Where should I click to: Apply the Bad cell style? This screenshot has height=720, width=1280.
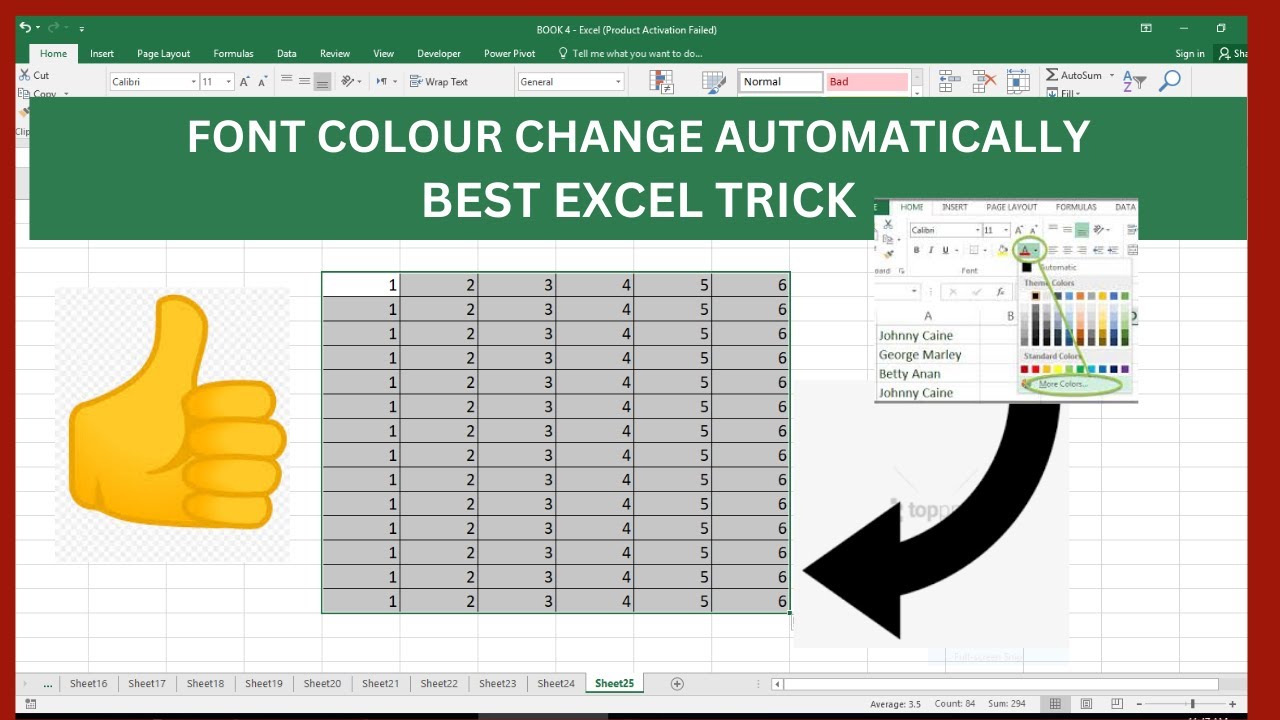coord(867,82)
